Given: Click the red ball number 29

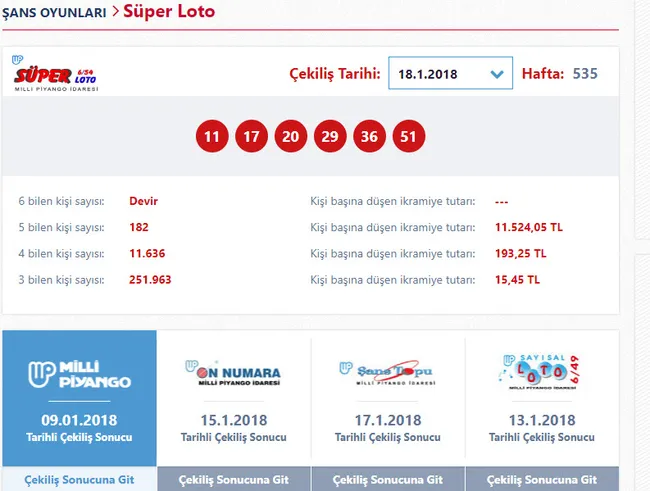Looking at the screenshot, I should coord(329,137).
